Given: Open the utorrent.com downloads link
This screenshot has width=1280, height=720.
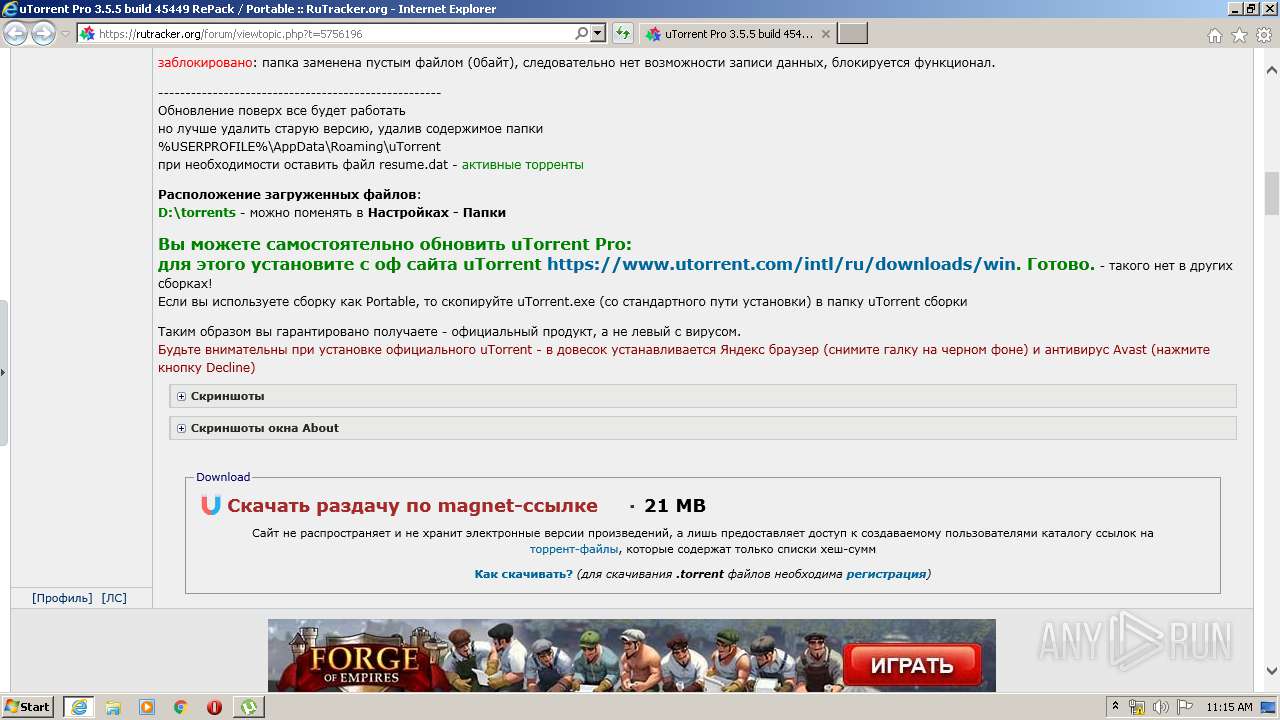Looking at the screenshot, I should click(782, 264).
